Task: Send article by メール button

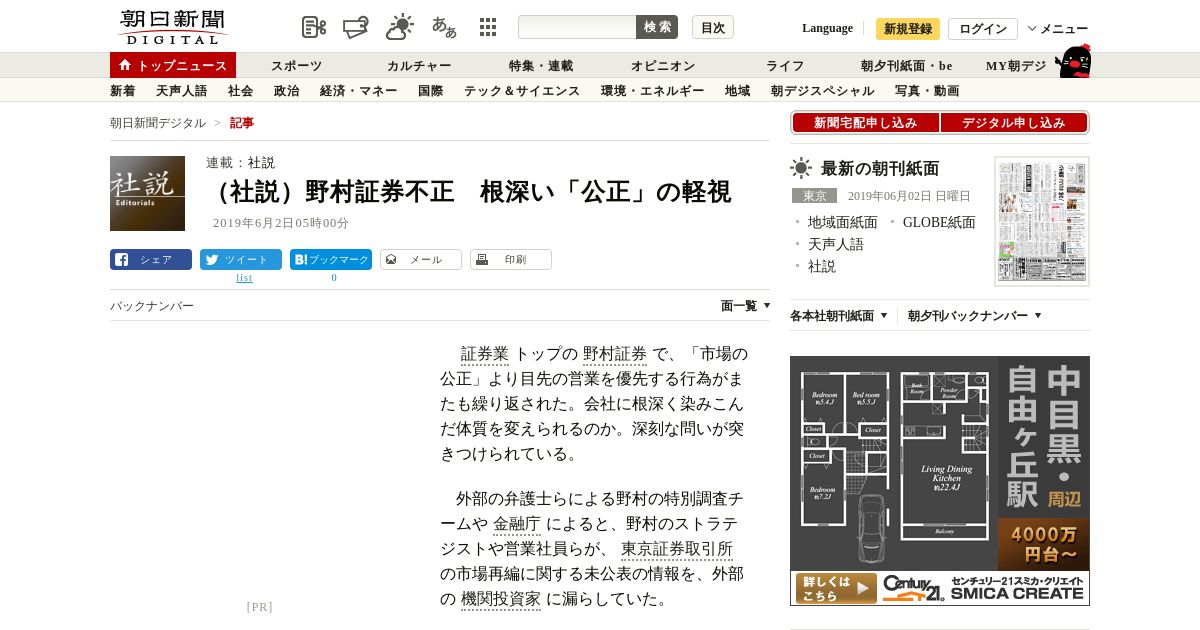Action: (421, 260)
